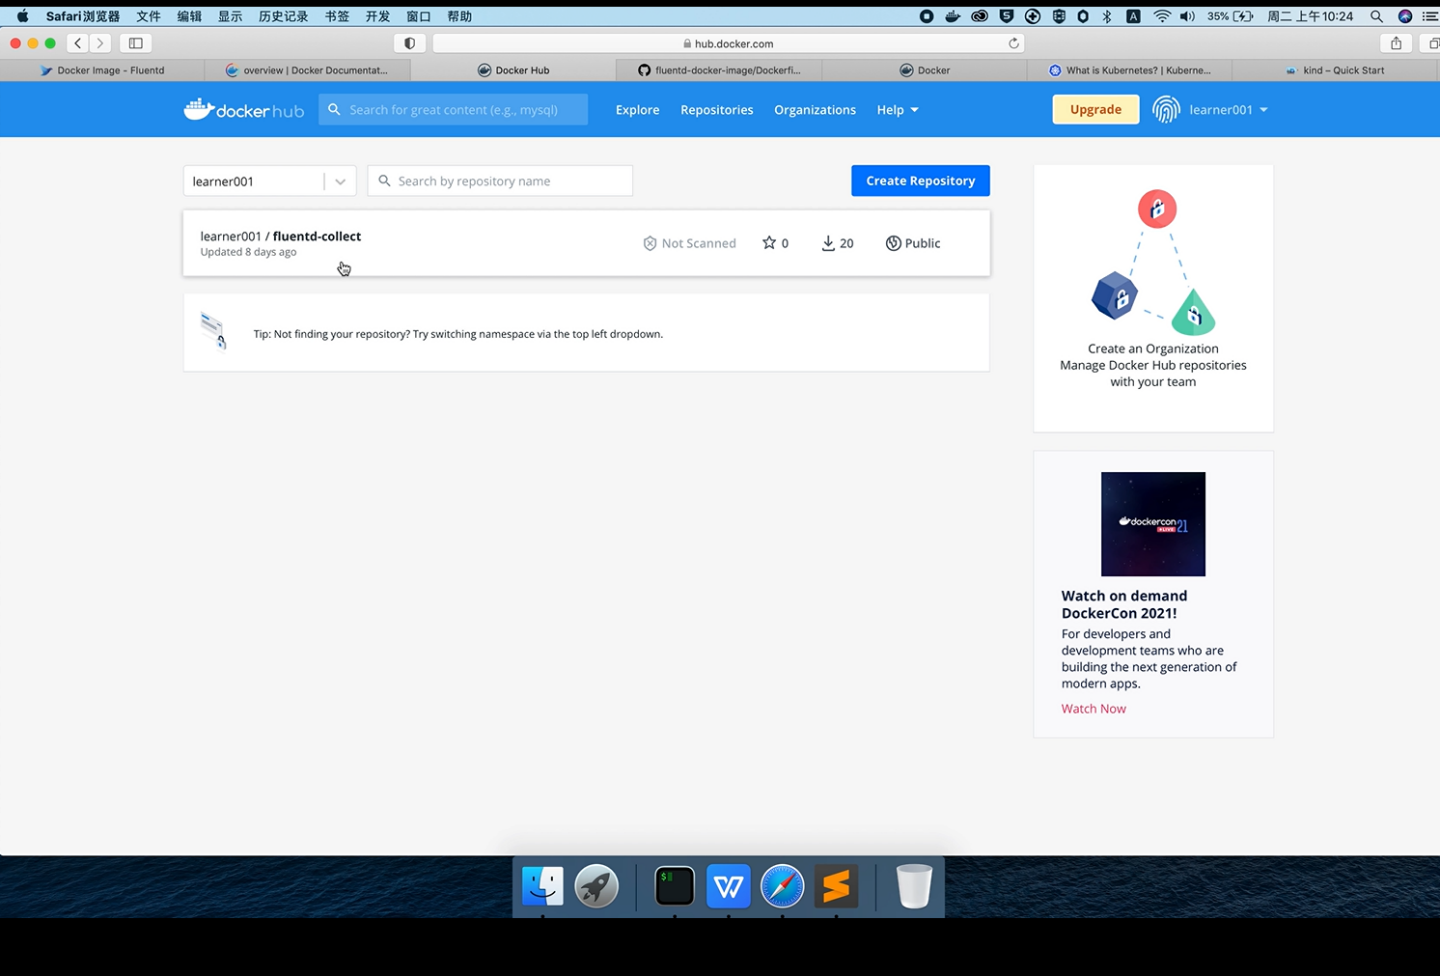Open the learner001 account dropdown
The width and height of the screenshot is (1440, 976).
[1228, 110]
